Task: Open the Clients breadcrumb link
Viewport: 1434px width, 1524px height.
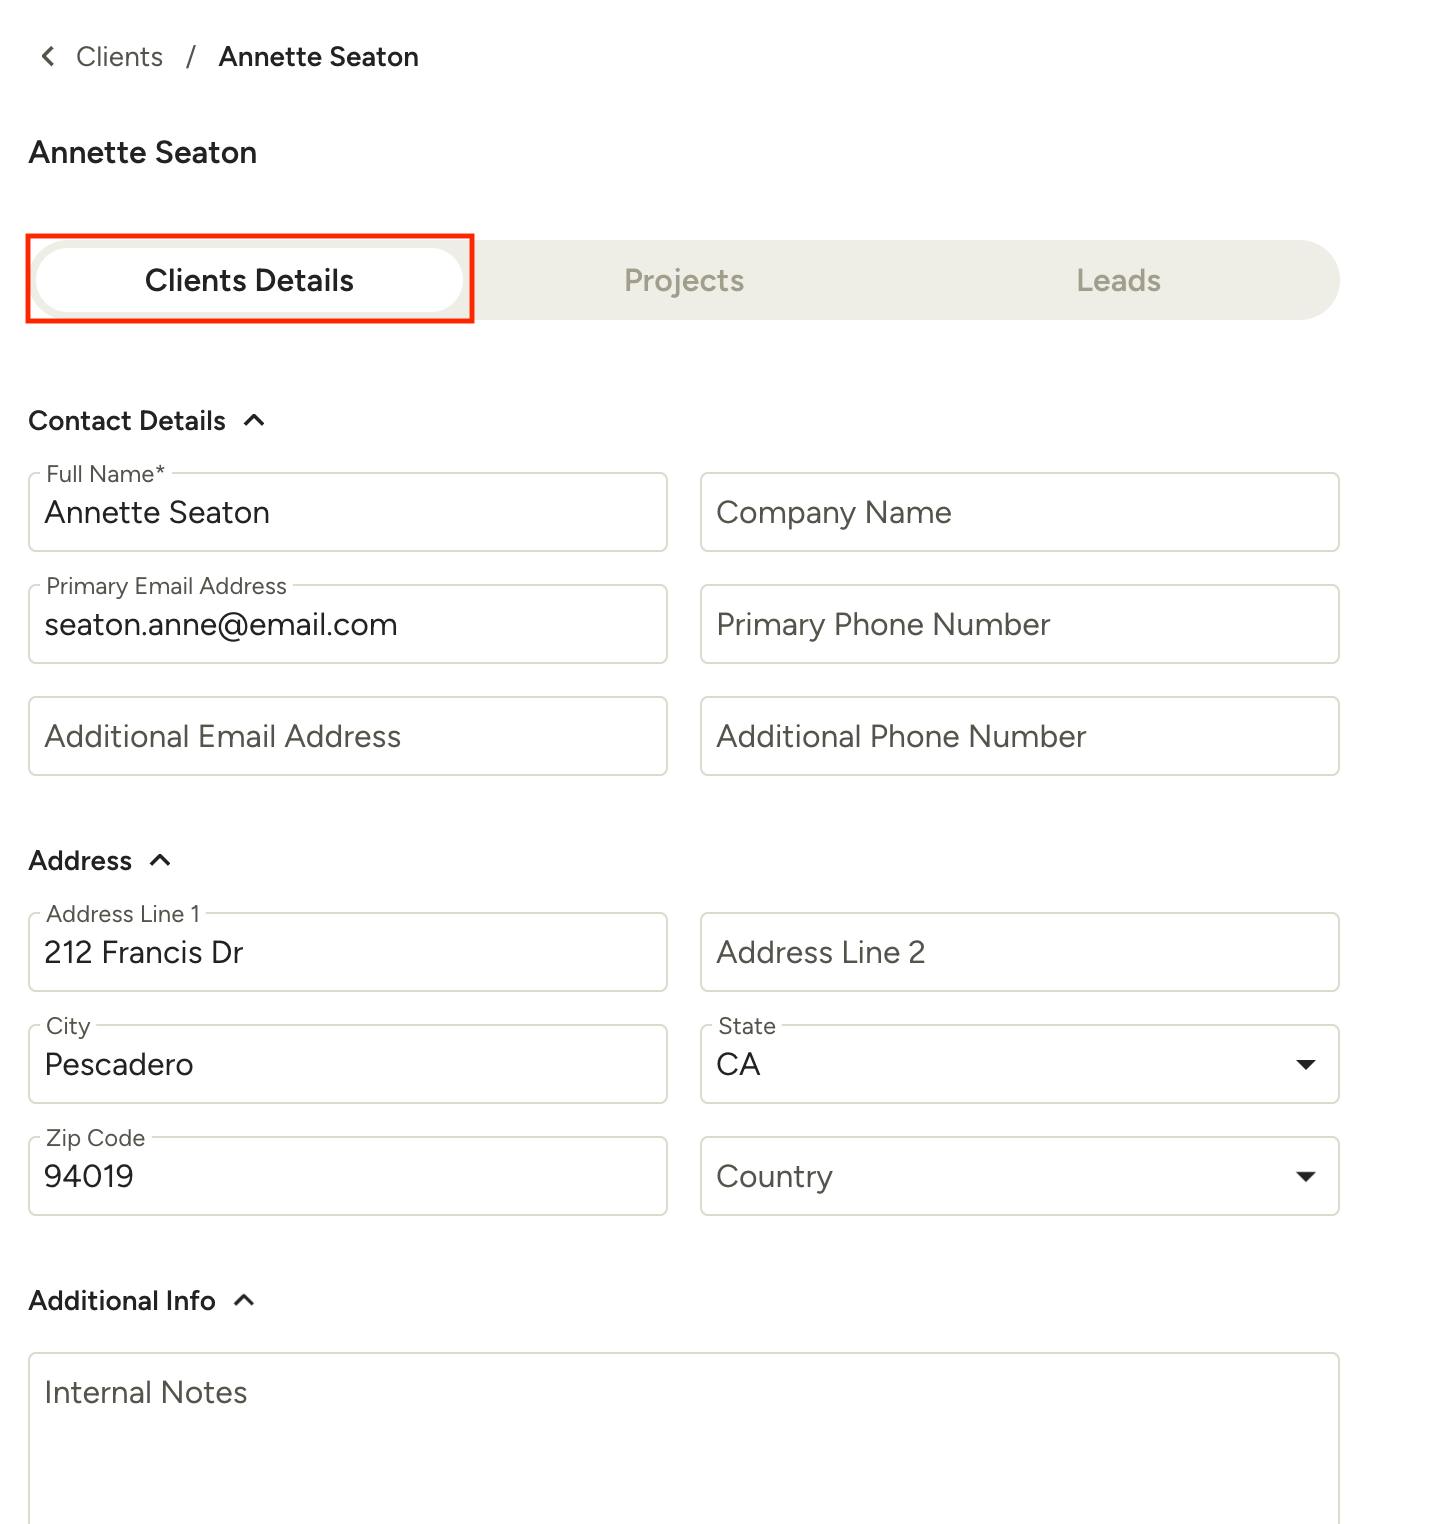Action: (x=119, y=57)
